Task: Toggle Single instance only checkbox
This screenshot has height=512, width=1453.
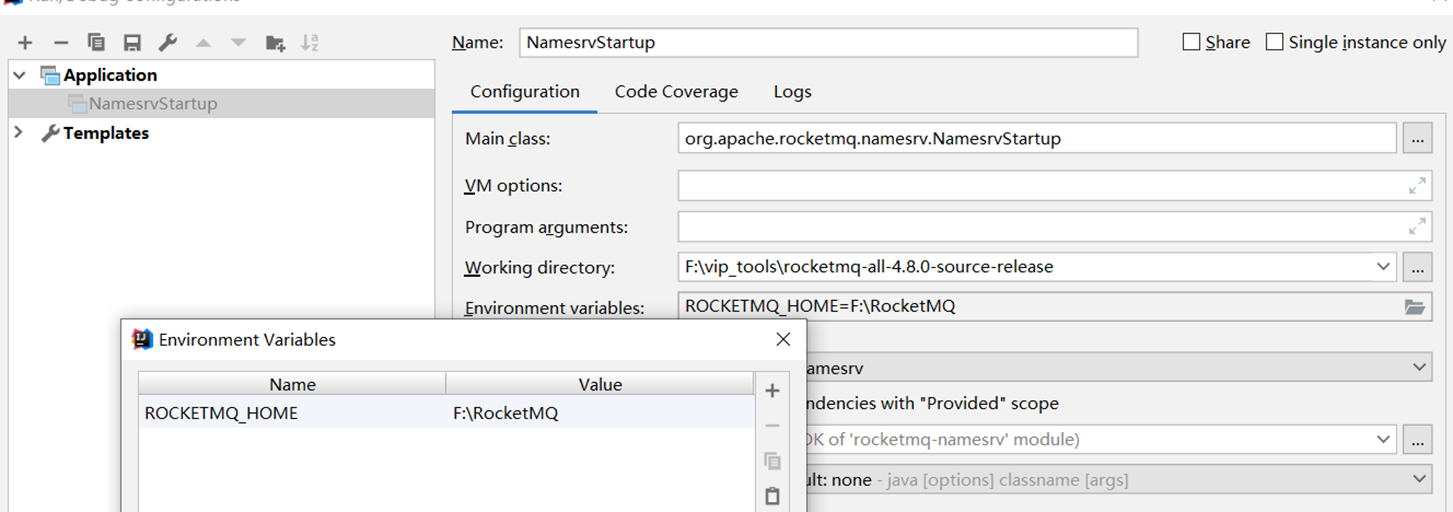Action: tap(1274, 42)
